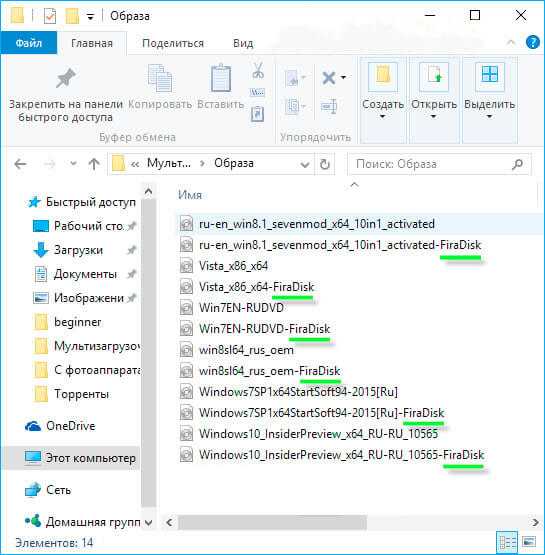Viewport: 545px width, 555px height.
Task: Switch to details list view icon
Action: pyautogui.click(x=507, y=542)
